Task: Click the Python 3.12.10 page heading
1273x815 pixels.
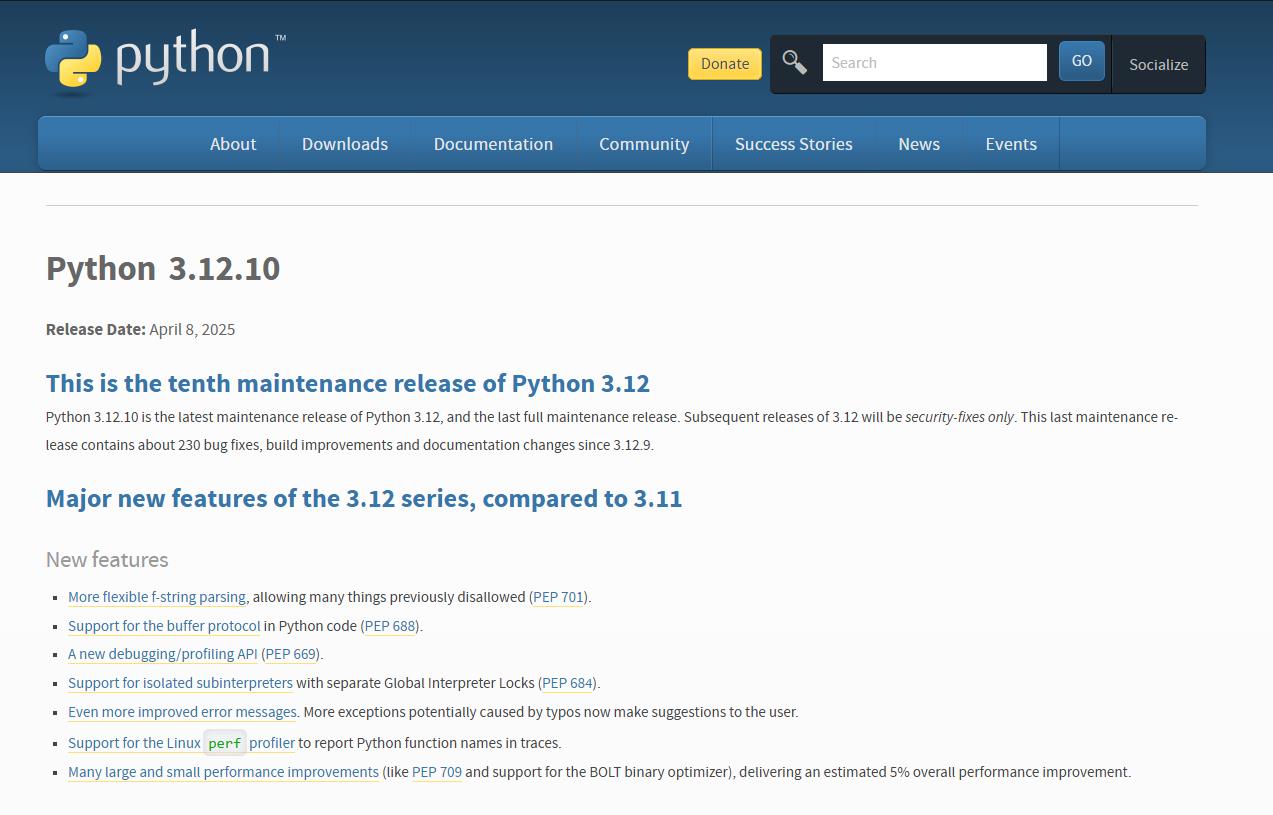Action: click(163, 268)
